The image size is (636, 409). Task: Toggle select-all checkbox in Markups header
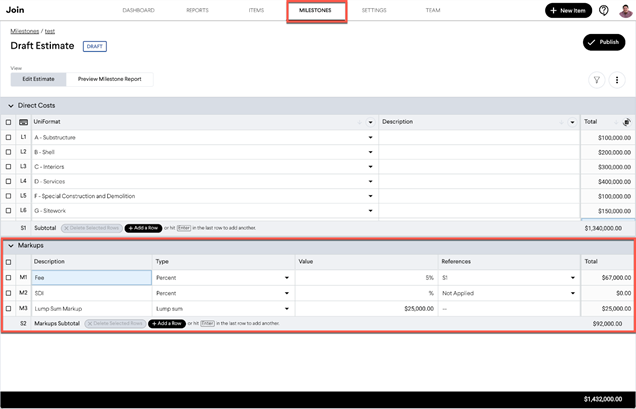pos(9,262)
